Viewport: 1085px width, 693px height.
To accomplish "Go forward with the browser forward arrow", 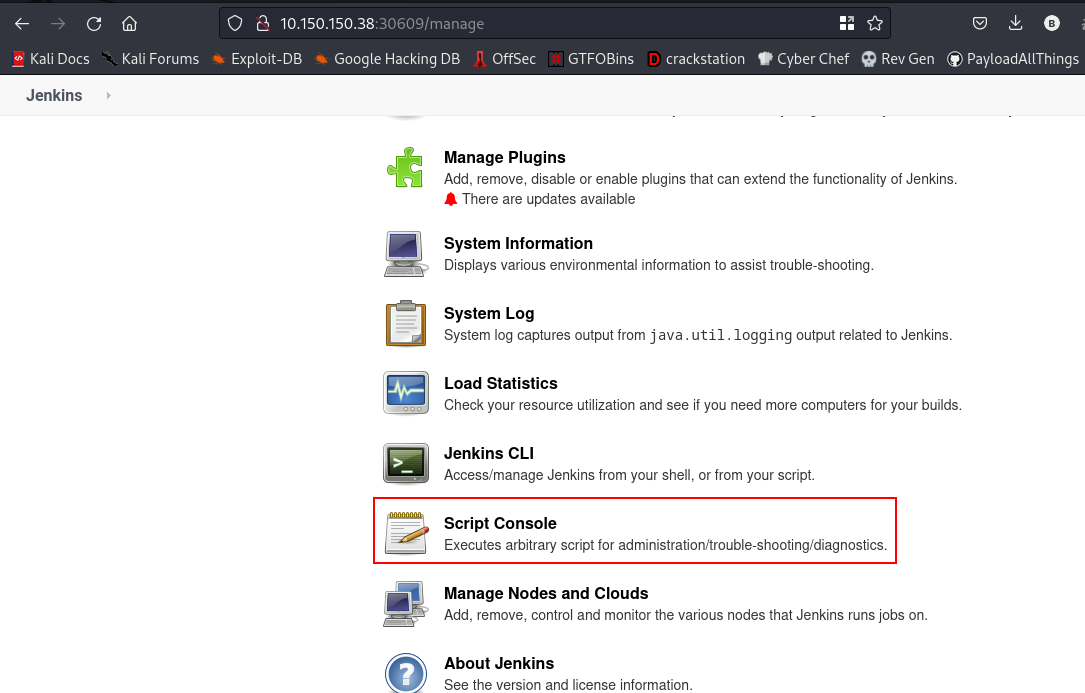I will tap(58, 24).
